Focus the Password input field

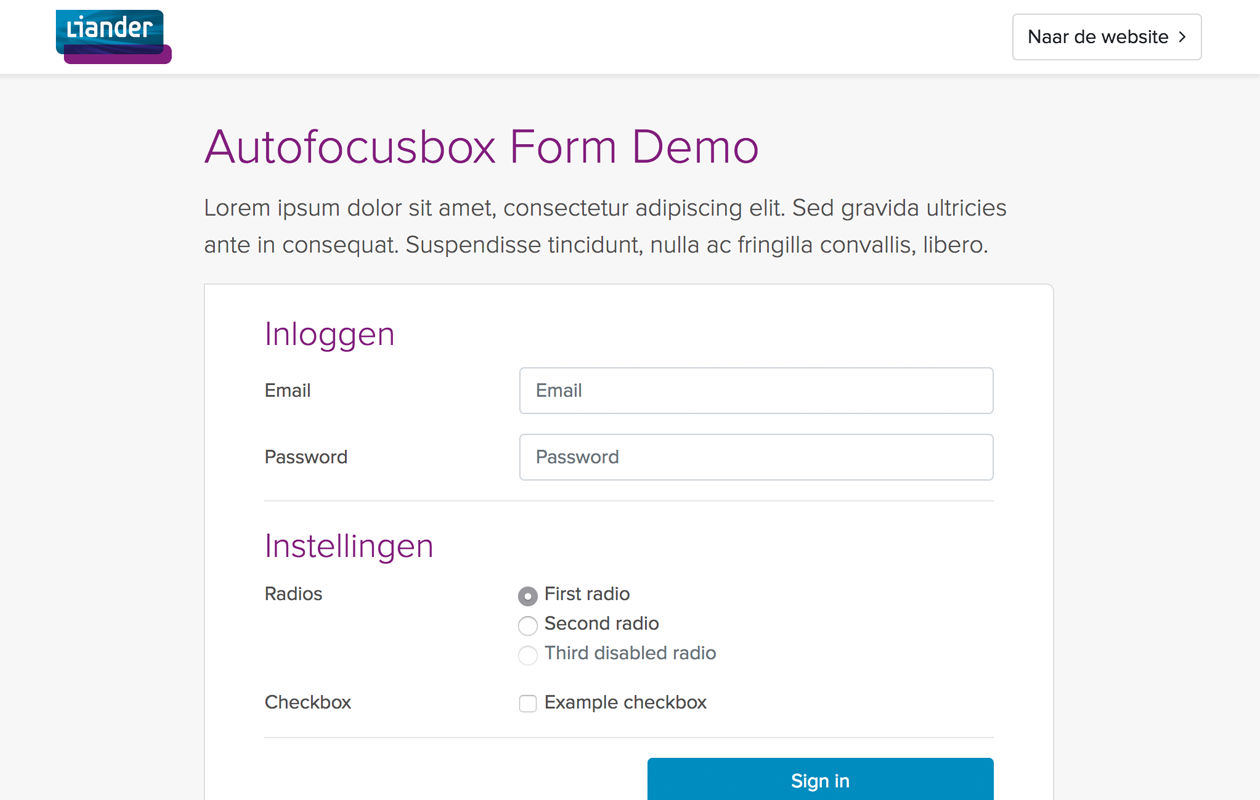click(755, 457)
